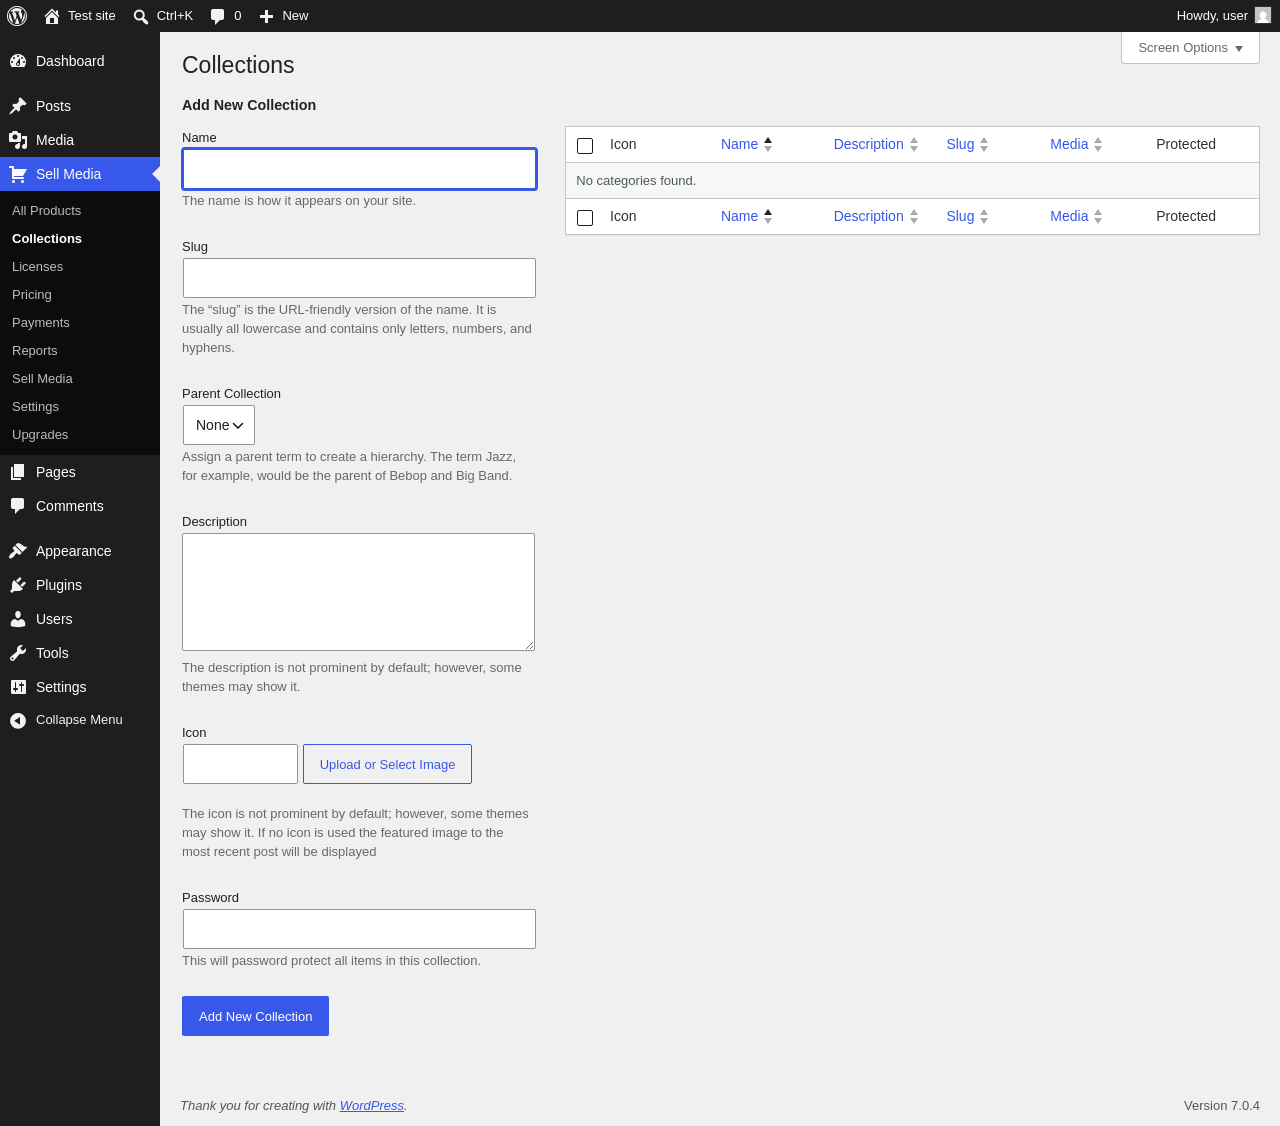This screenshot has width=1280, height=1126.
Task: Focus the Slug input field
Action: [359, 278]
